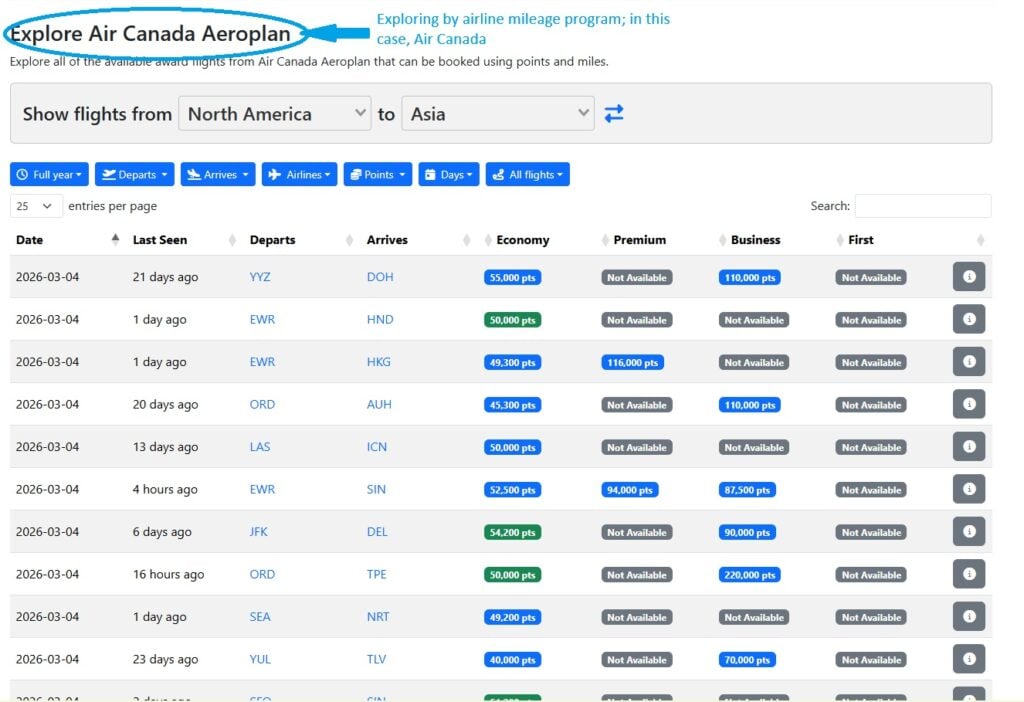Open info for ORD to TPE flight

968,574
